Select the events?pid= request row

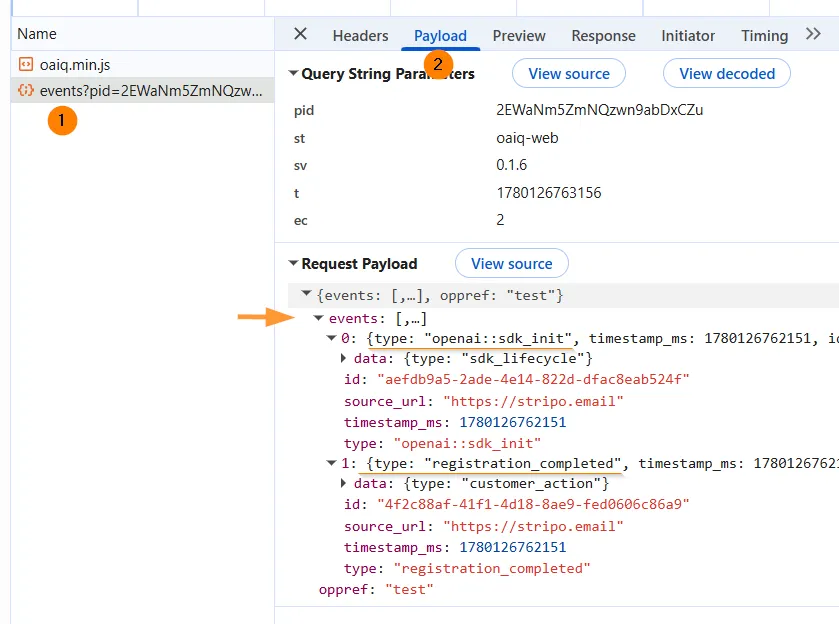coord(143,90)
